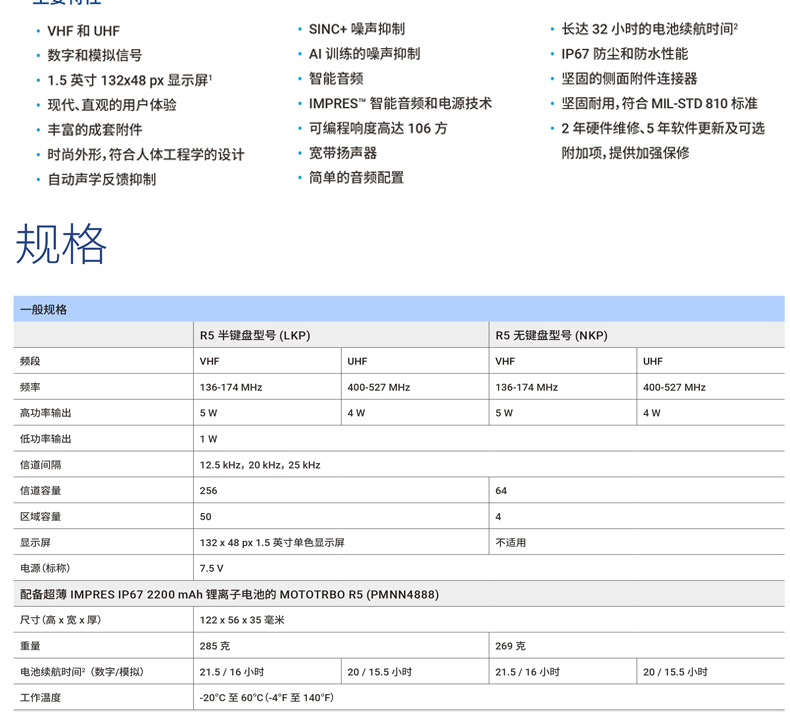Select channel capacity value '256'
The height and width of the screenshot is (712, 790).
[209, 491]
